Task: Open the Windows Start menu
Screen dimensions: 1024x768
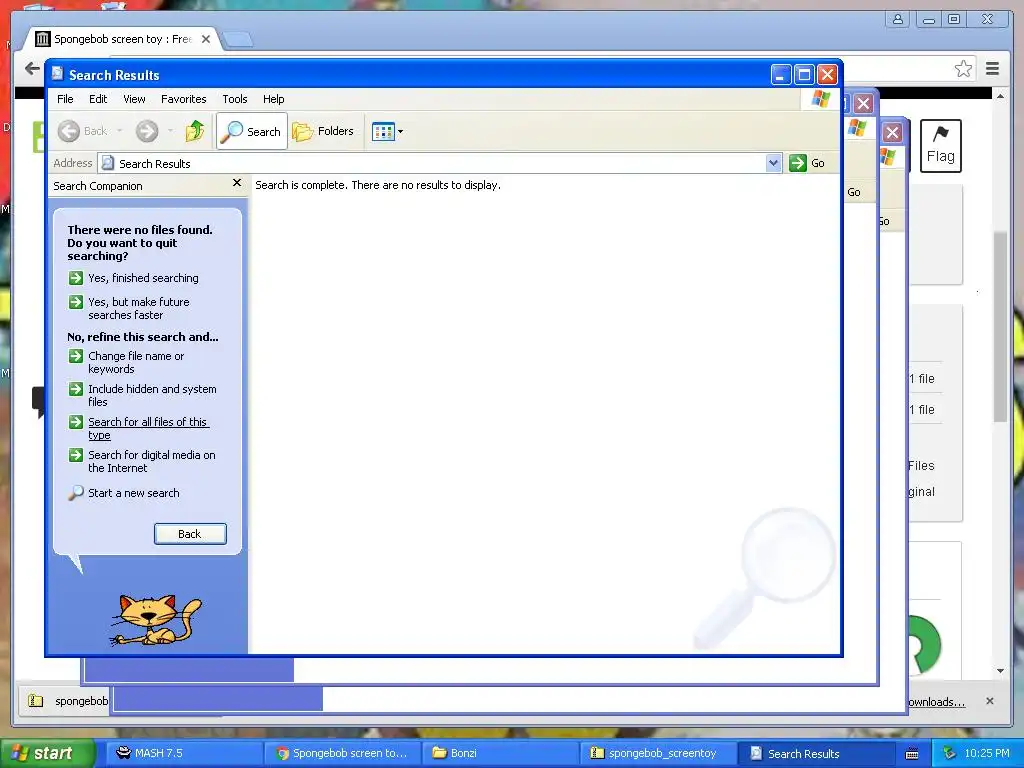Action: click(x=47, y=754)
